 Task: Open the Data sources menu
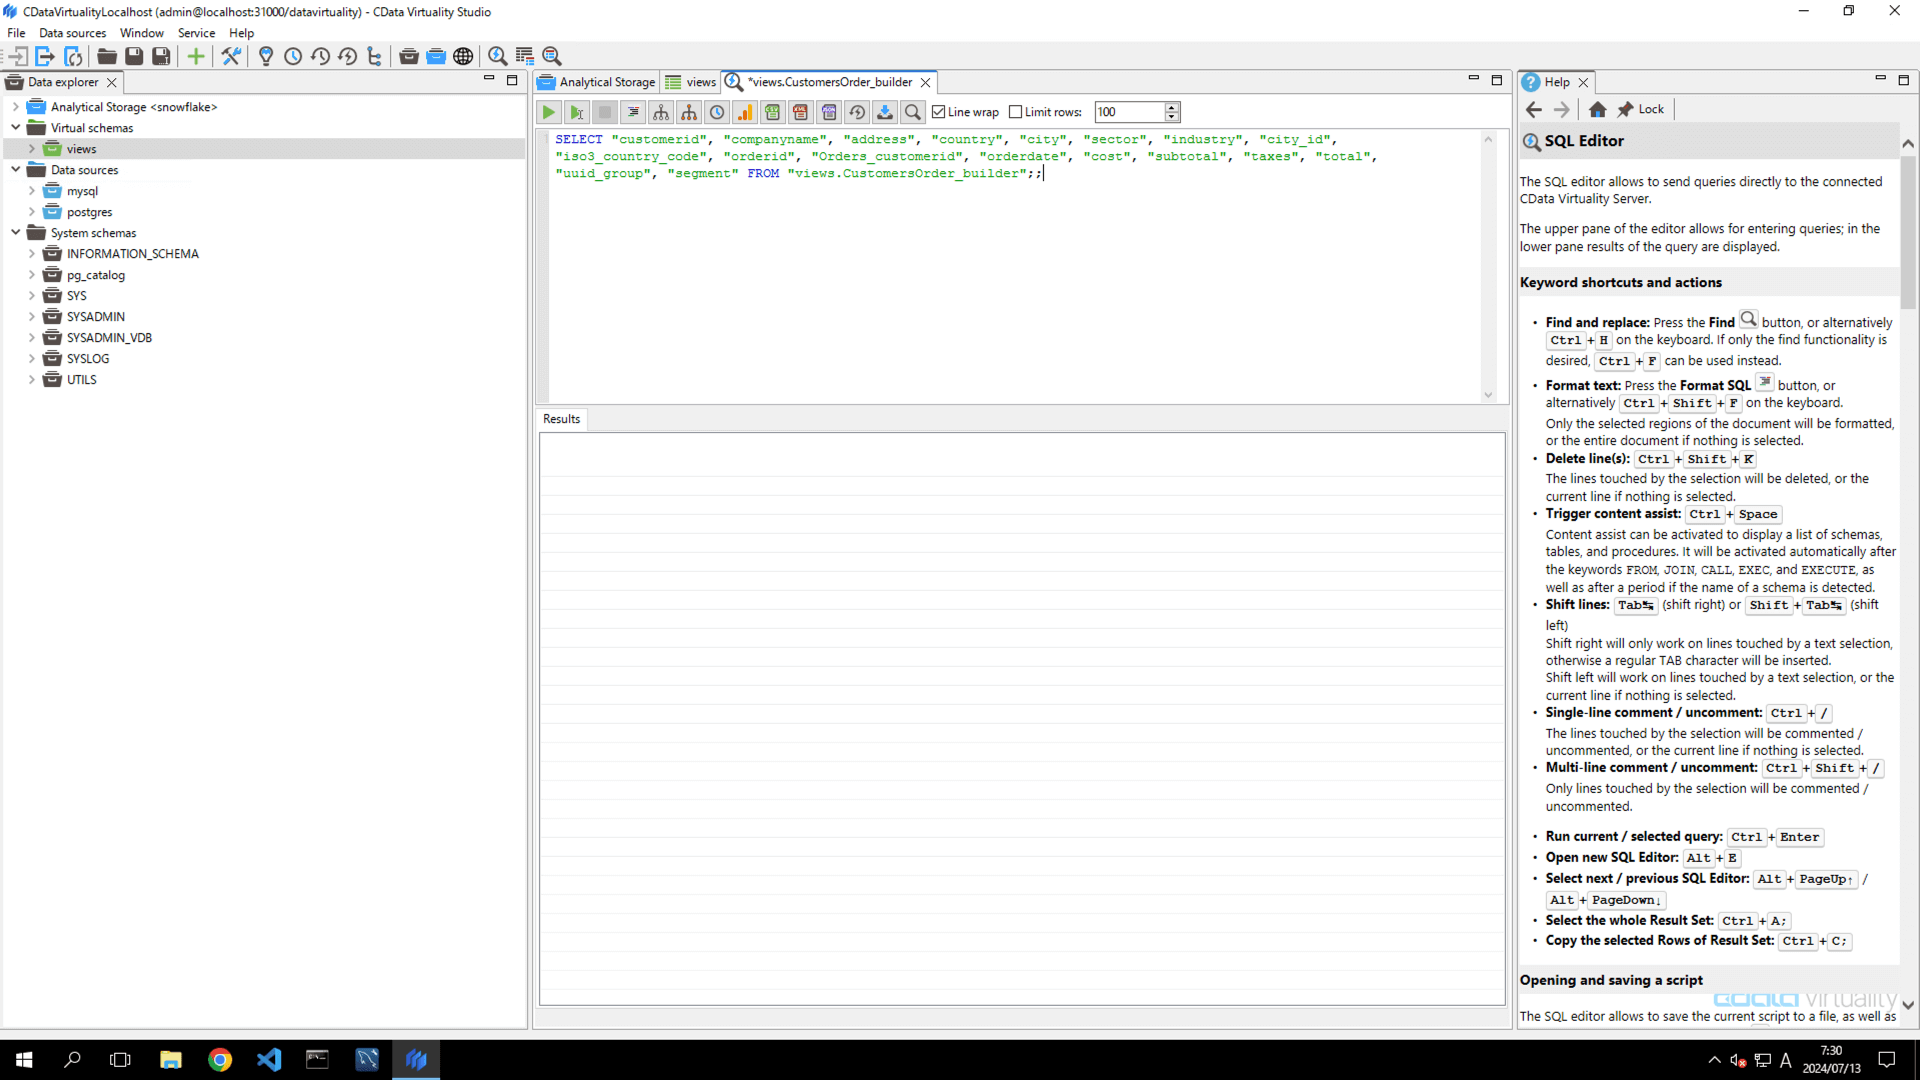(x=71, y=32)
